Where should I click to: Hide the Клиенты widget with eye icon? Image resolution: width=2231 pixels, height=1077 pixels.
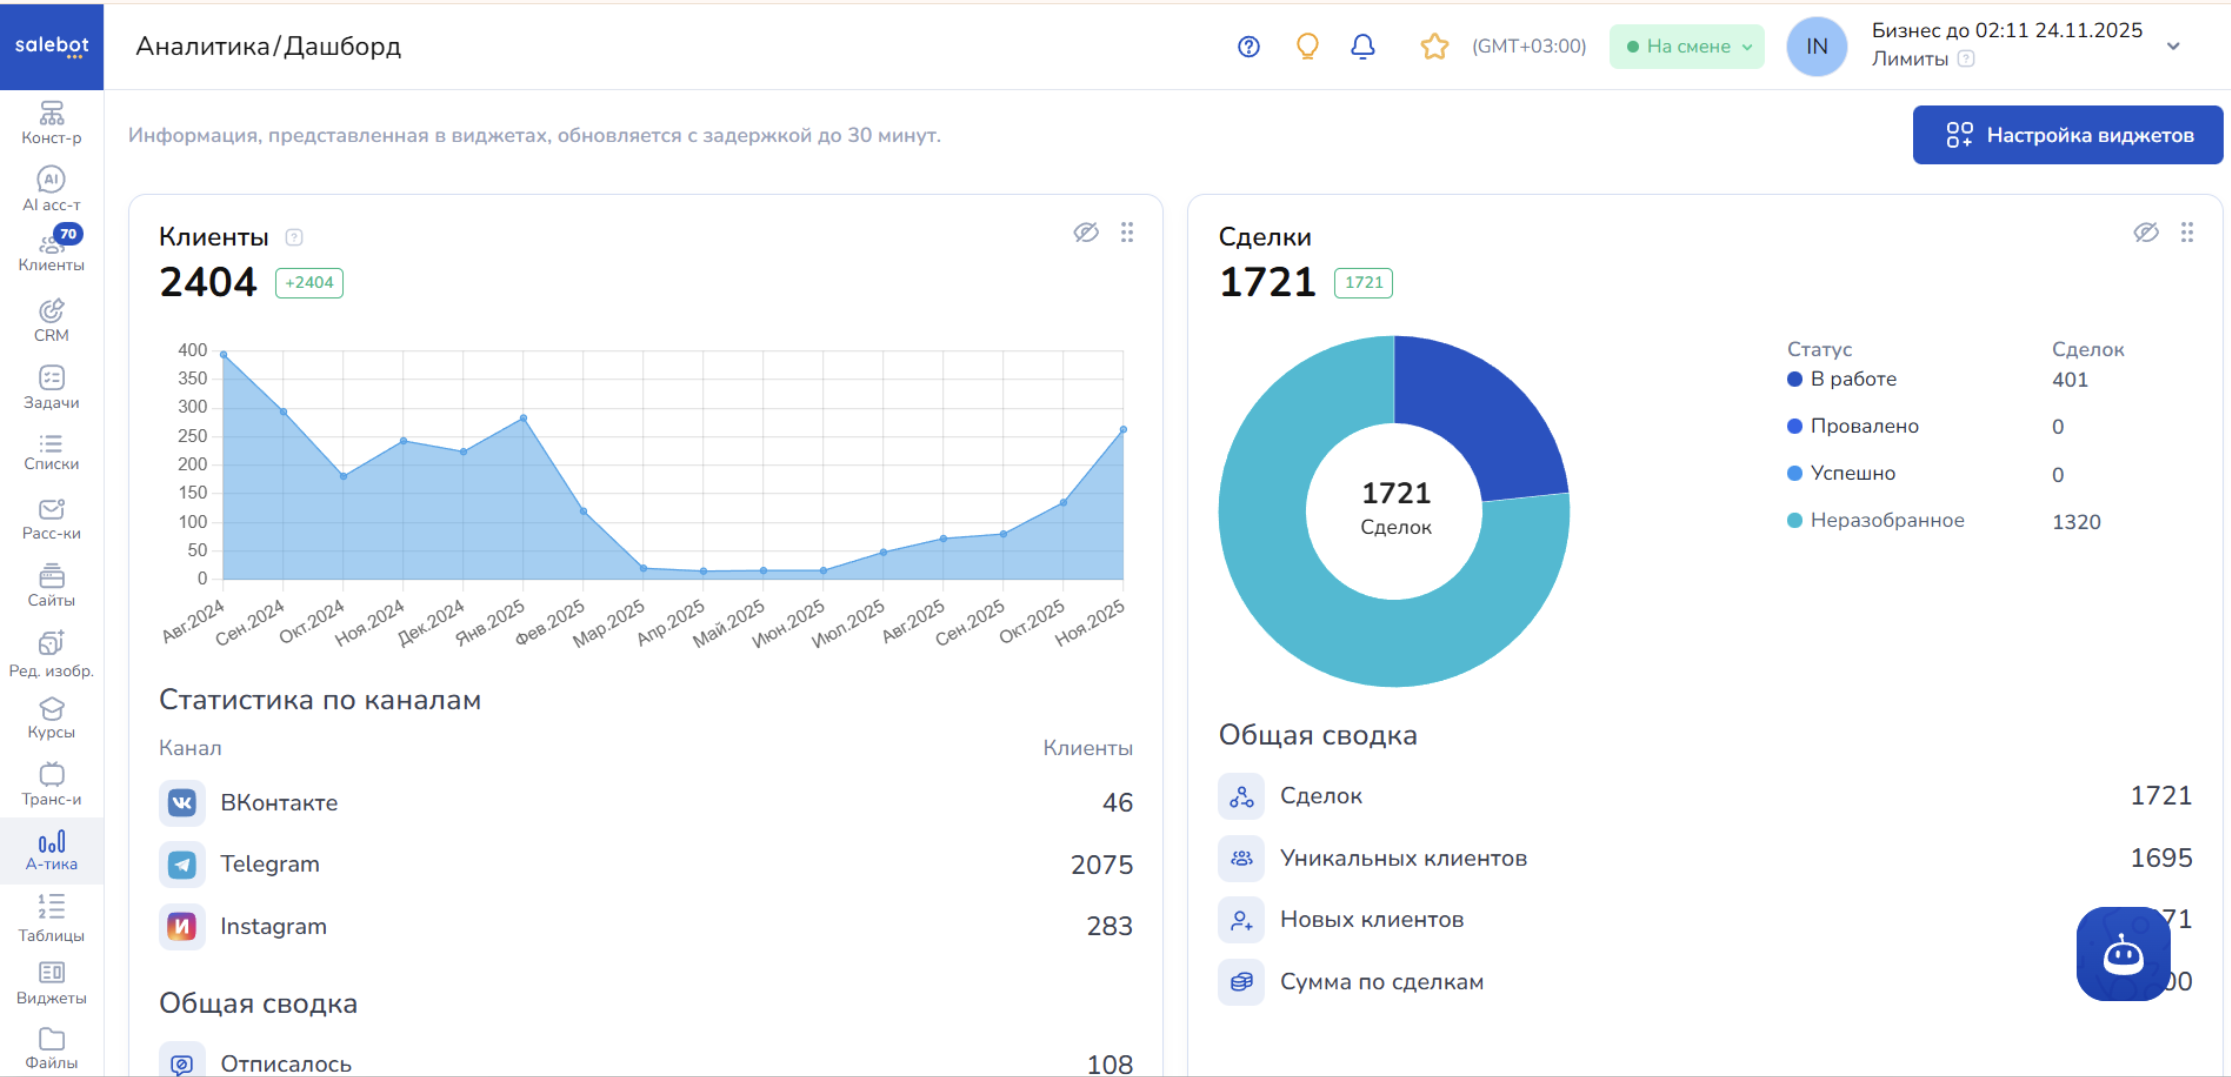pos(1086,233)
